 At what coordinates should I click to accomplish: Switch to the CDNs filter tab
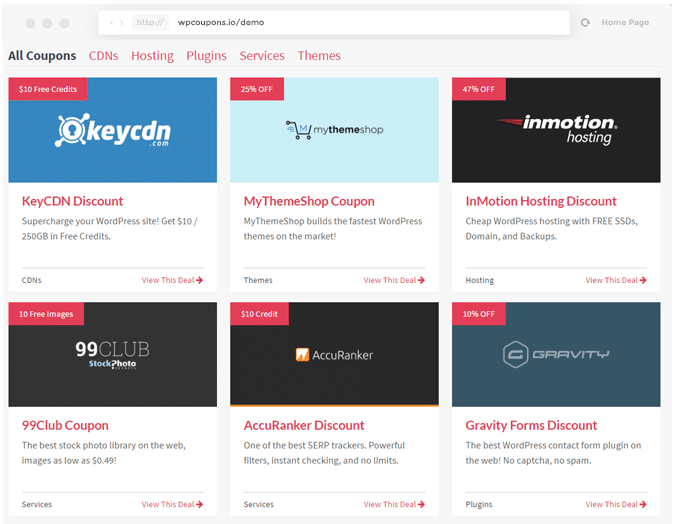pyautogui.click(x=104, y=55)
